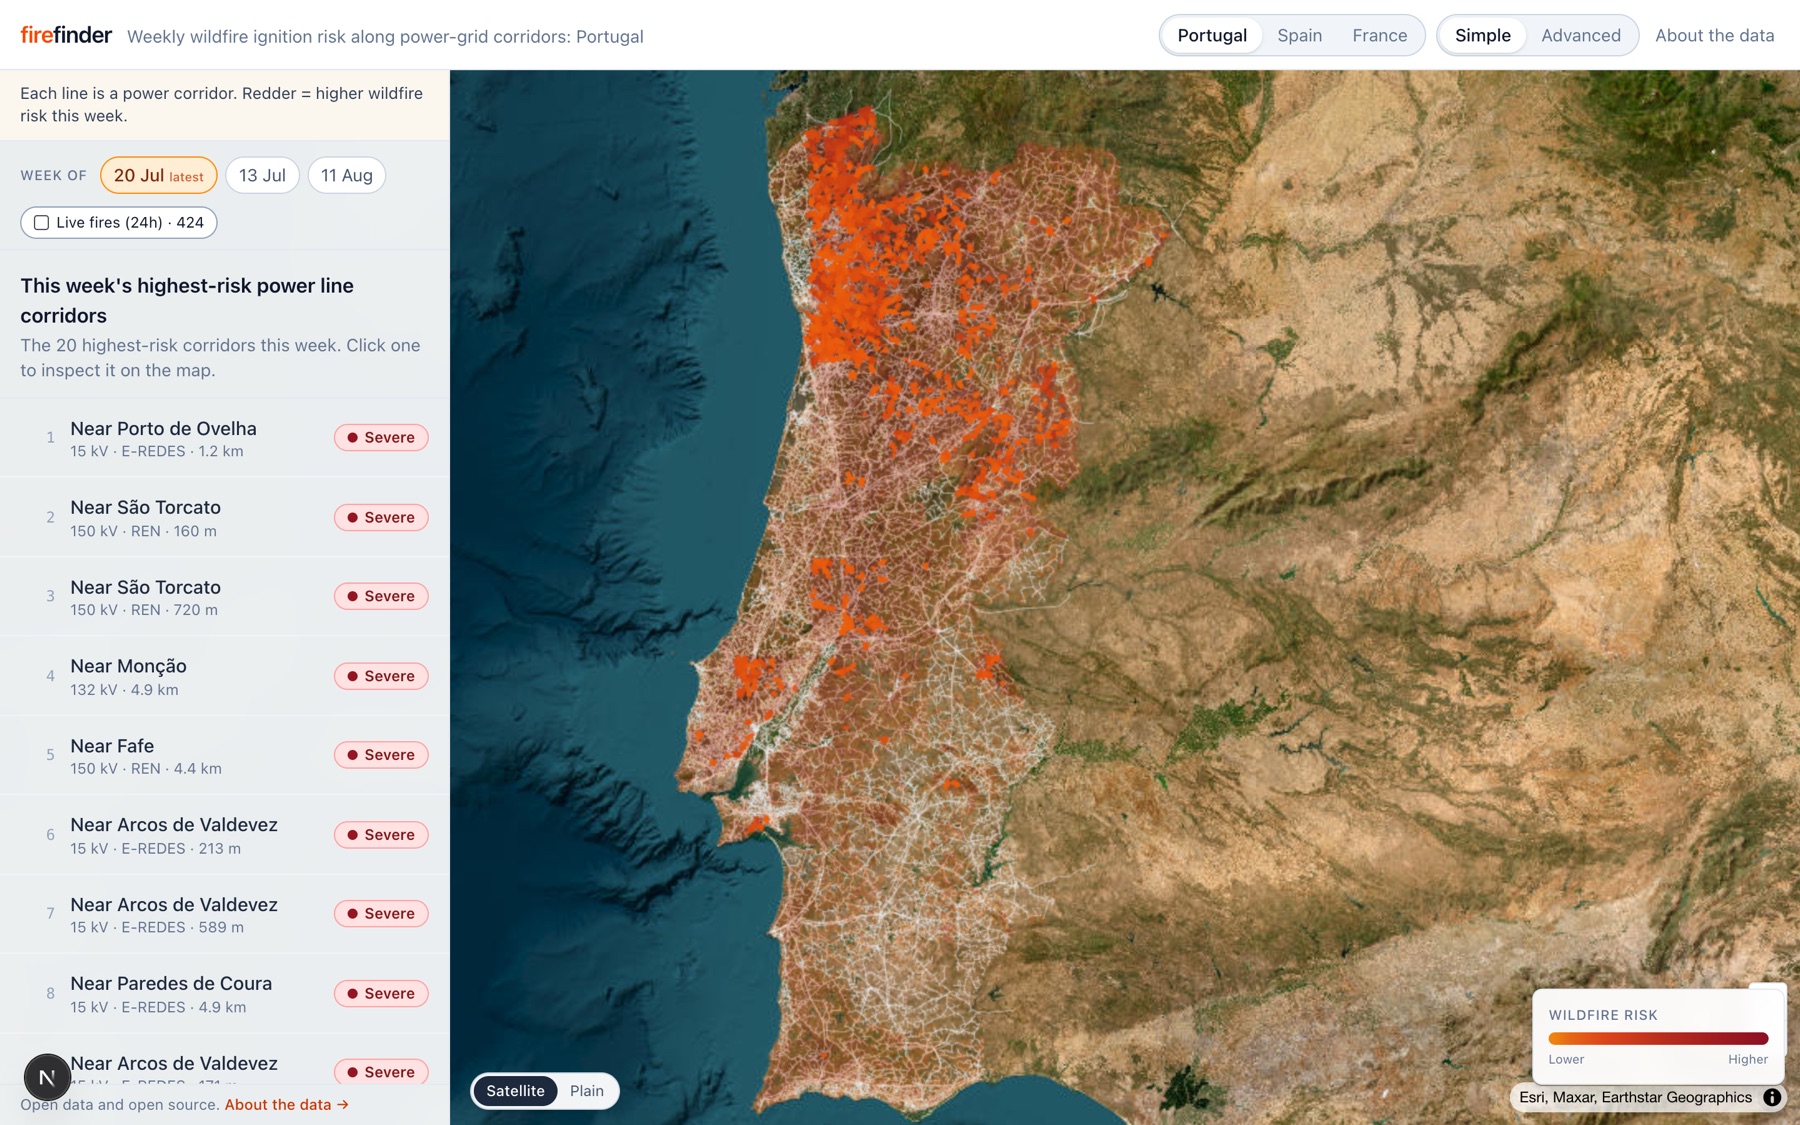Click the Higher legend label
Viewport: 1800px width, 1125px height.
(x=1748, y=1059)
